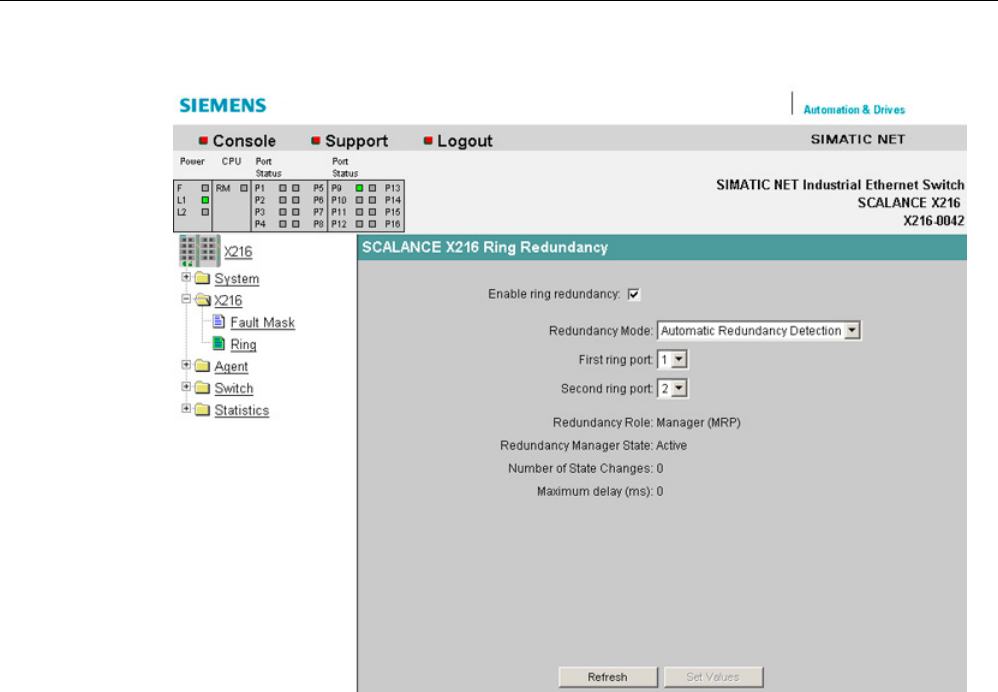This screenshot has width=998, height=692.
Task: Click the P3 port status LED
Action: [283, 212]
